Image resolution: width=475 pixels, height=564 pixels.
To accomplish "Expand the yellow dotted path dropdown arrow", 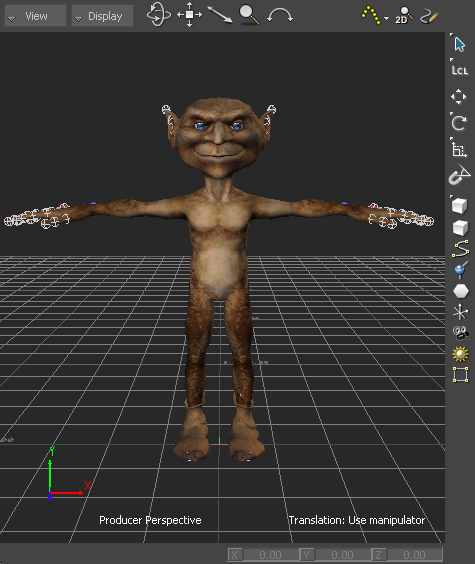I will 386,18.
